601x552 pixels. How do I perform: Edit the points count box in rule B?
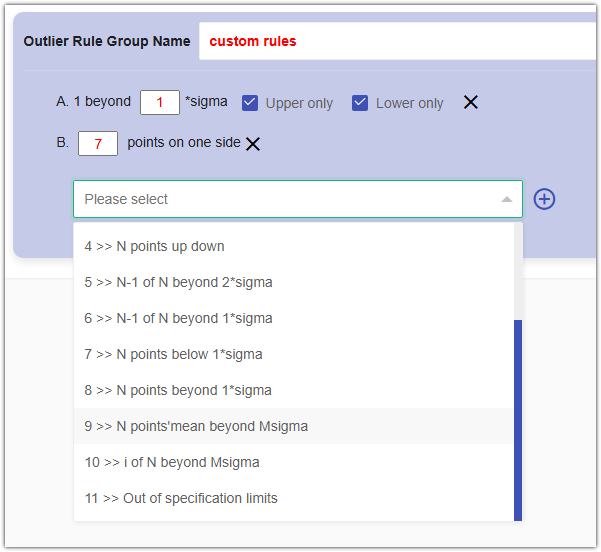point(98,144)
